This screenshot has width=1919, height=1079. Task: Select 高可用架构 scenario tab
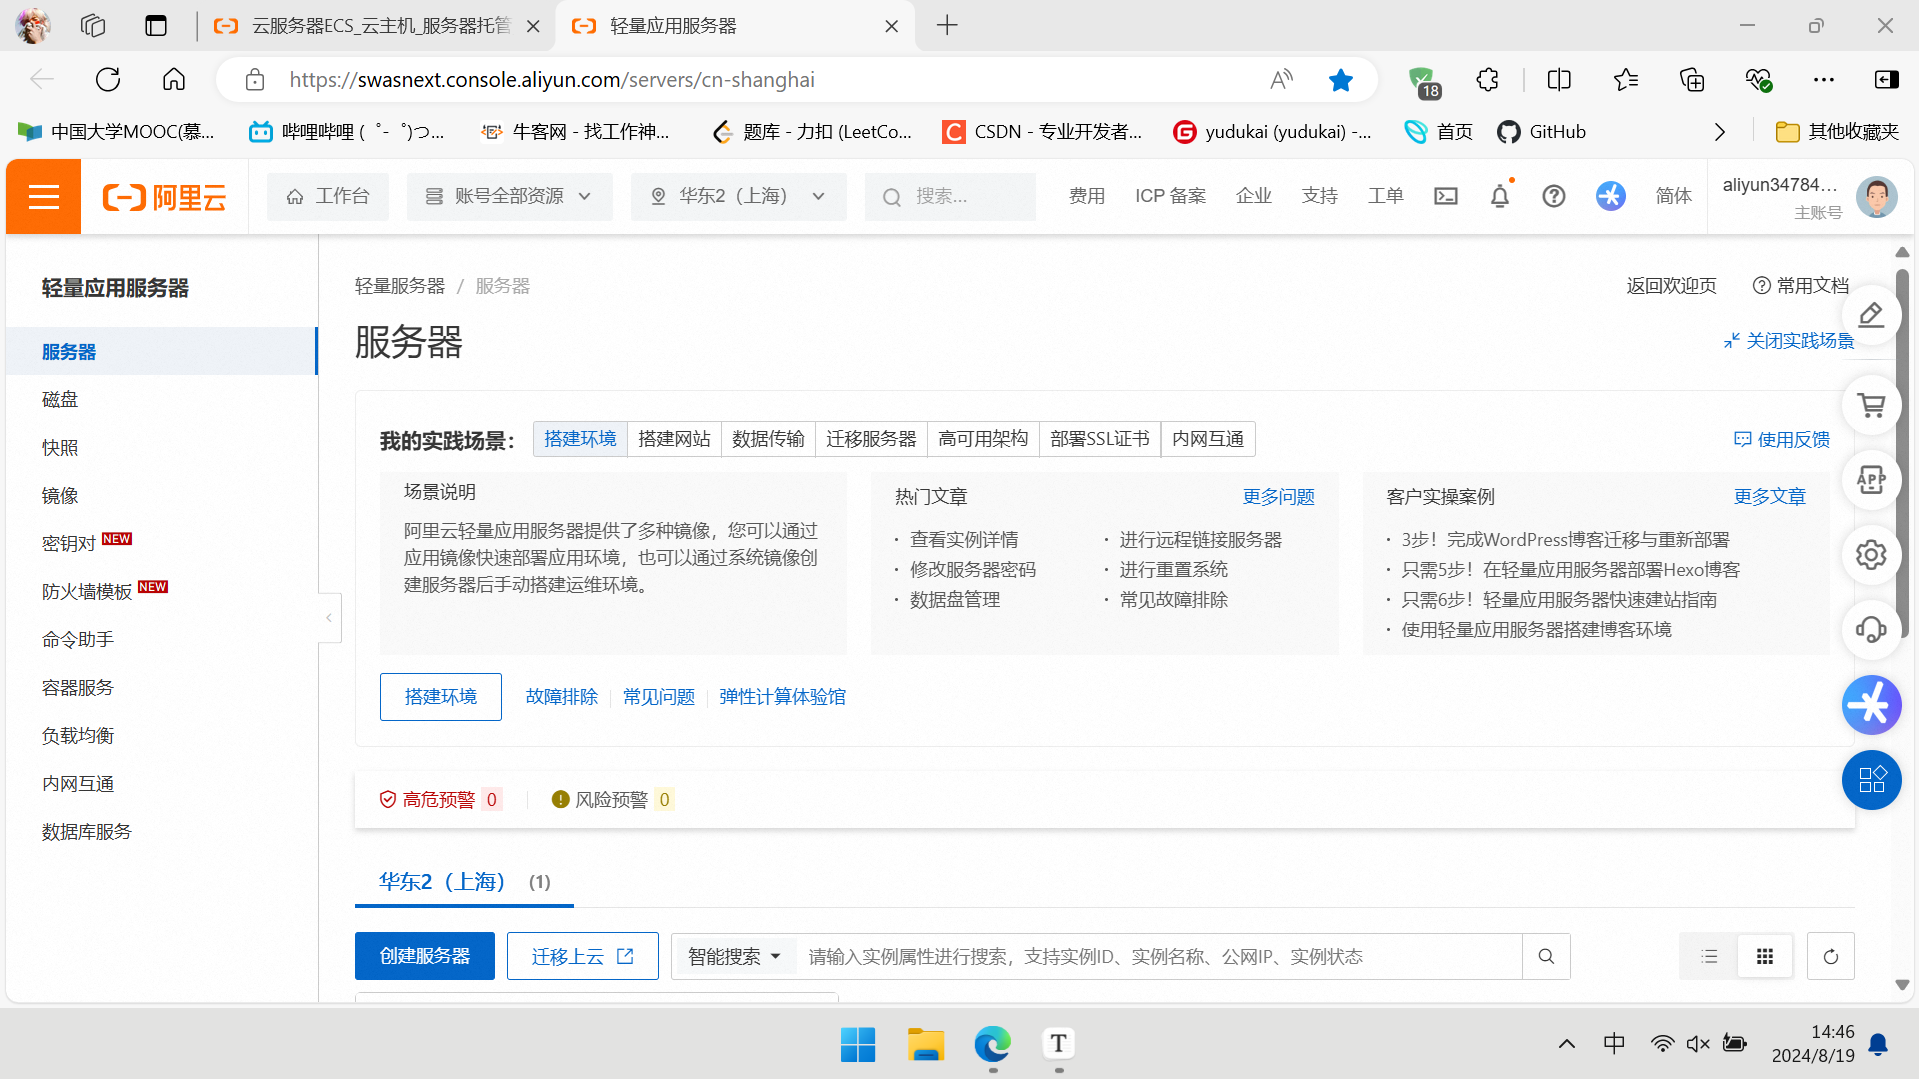[983, 439]
